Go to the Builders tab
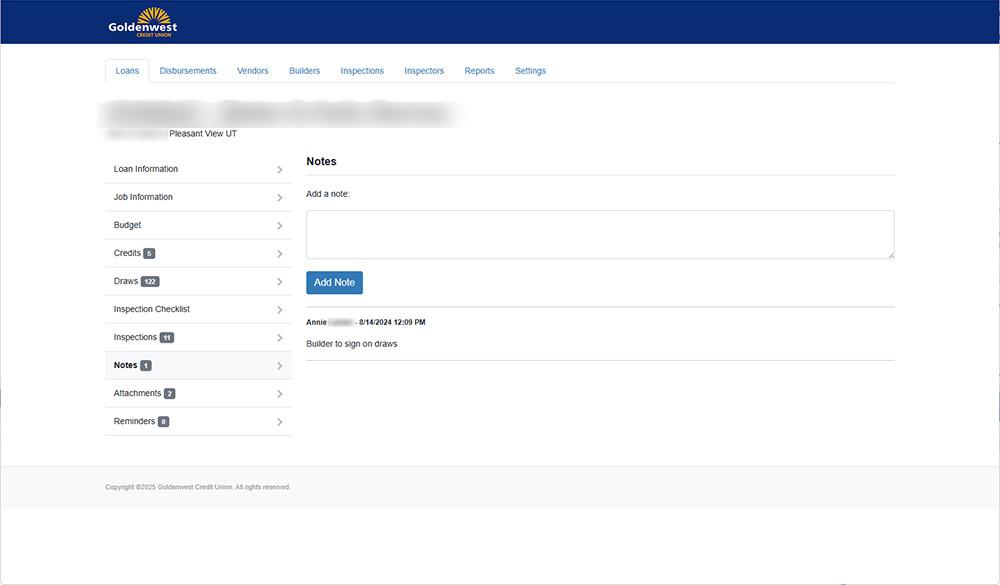 [x=304, y=71]
